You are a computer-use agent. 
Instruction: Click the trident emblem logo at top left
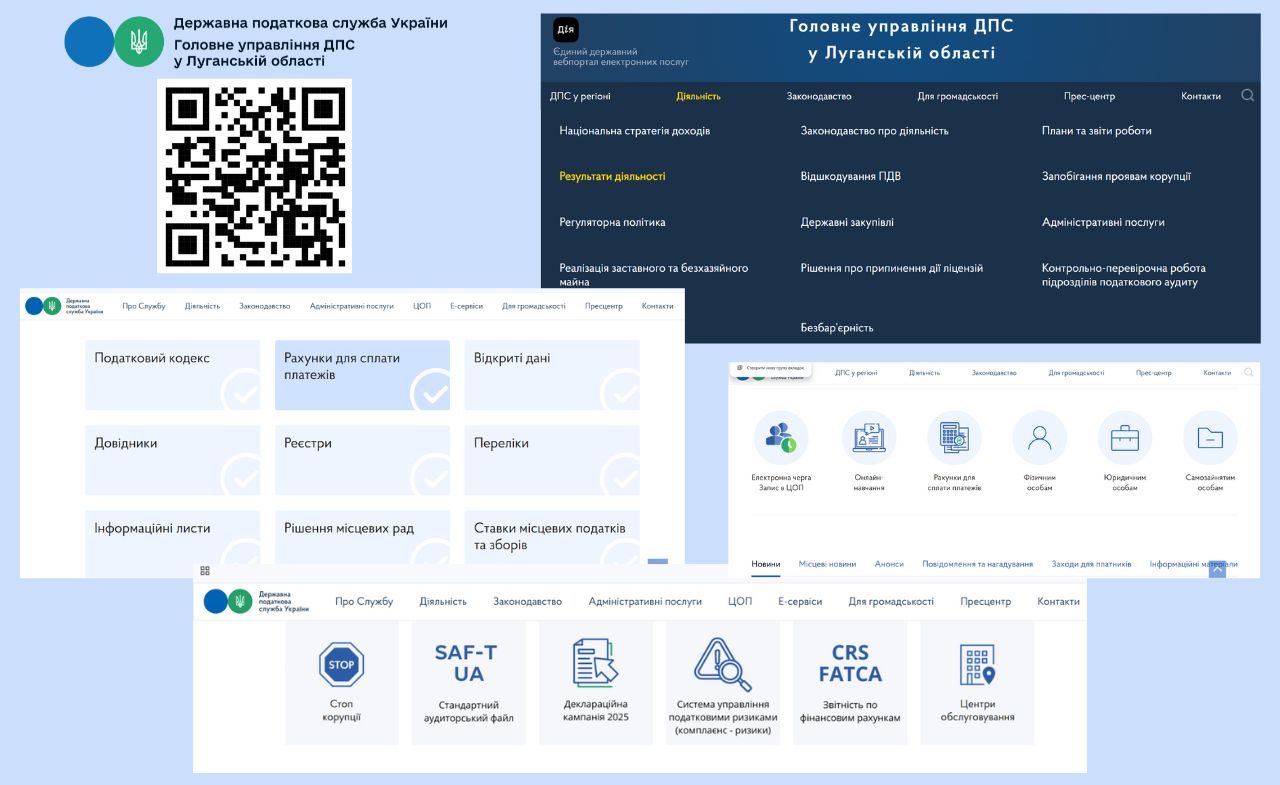pos(139,42)
